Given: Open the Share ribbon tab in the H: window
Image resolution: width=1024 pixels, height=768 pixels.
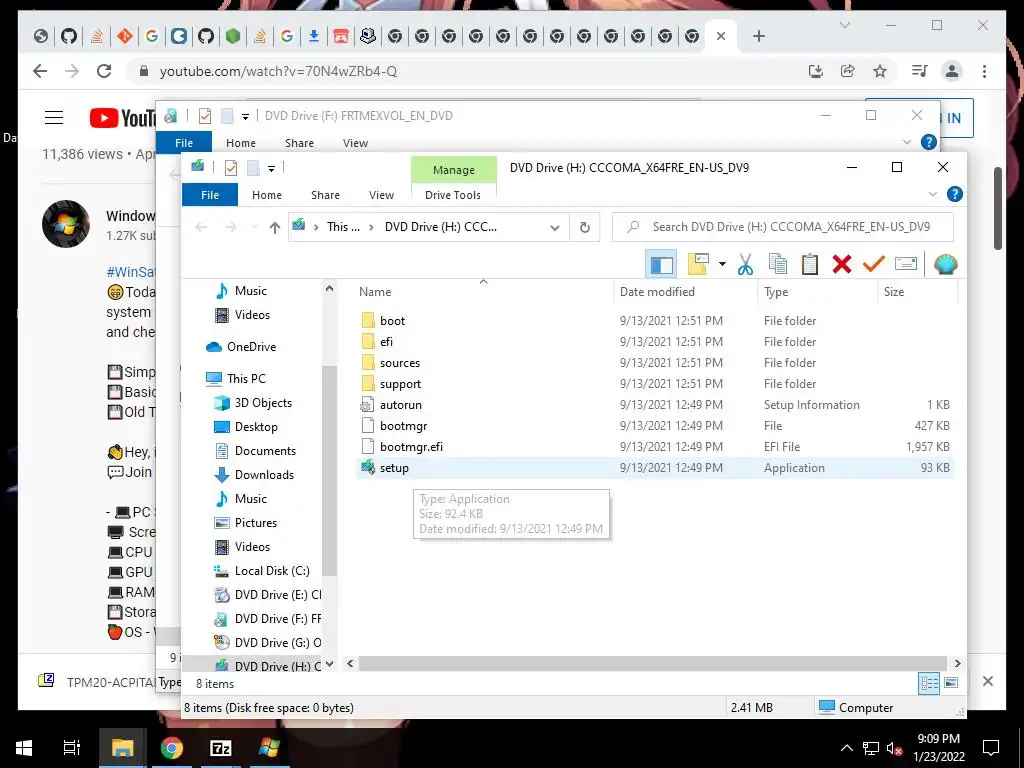Looking at the screenshot, I should (x=325, y=195).
